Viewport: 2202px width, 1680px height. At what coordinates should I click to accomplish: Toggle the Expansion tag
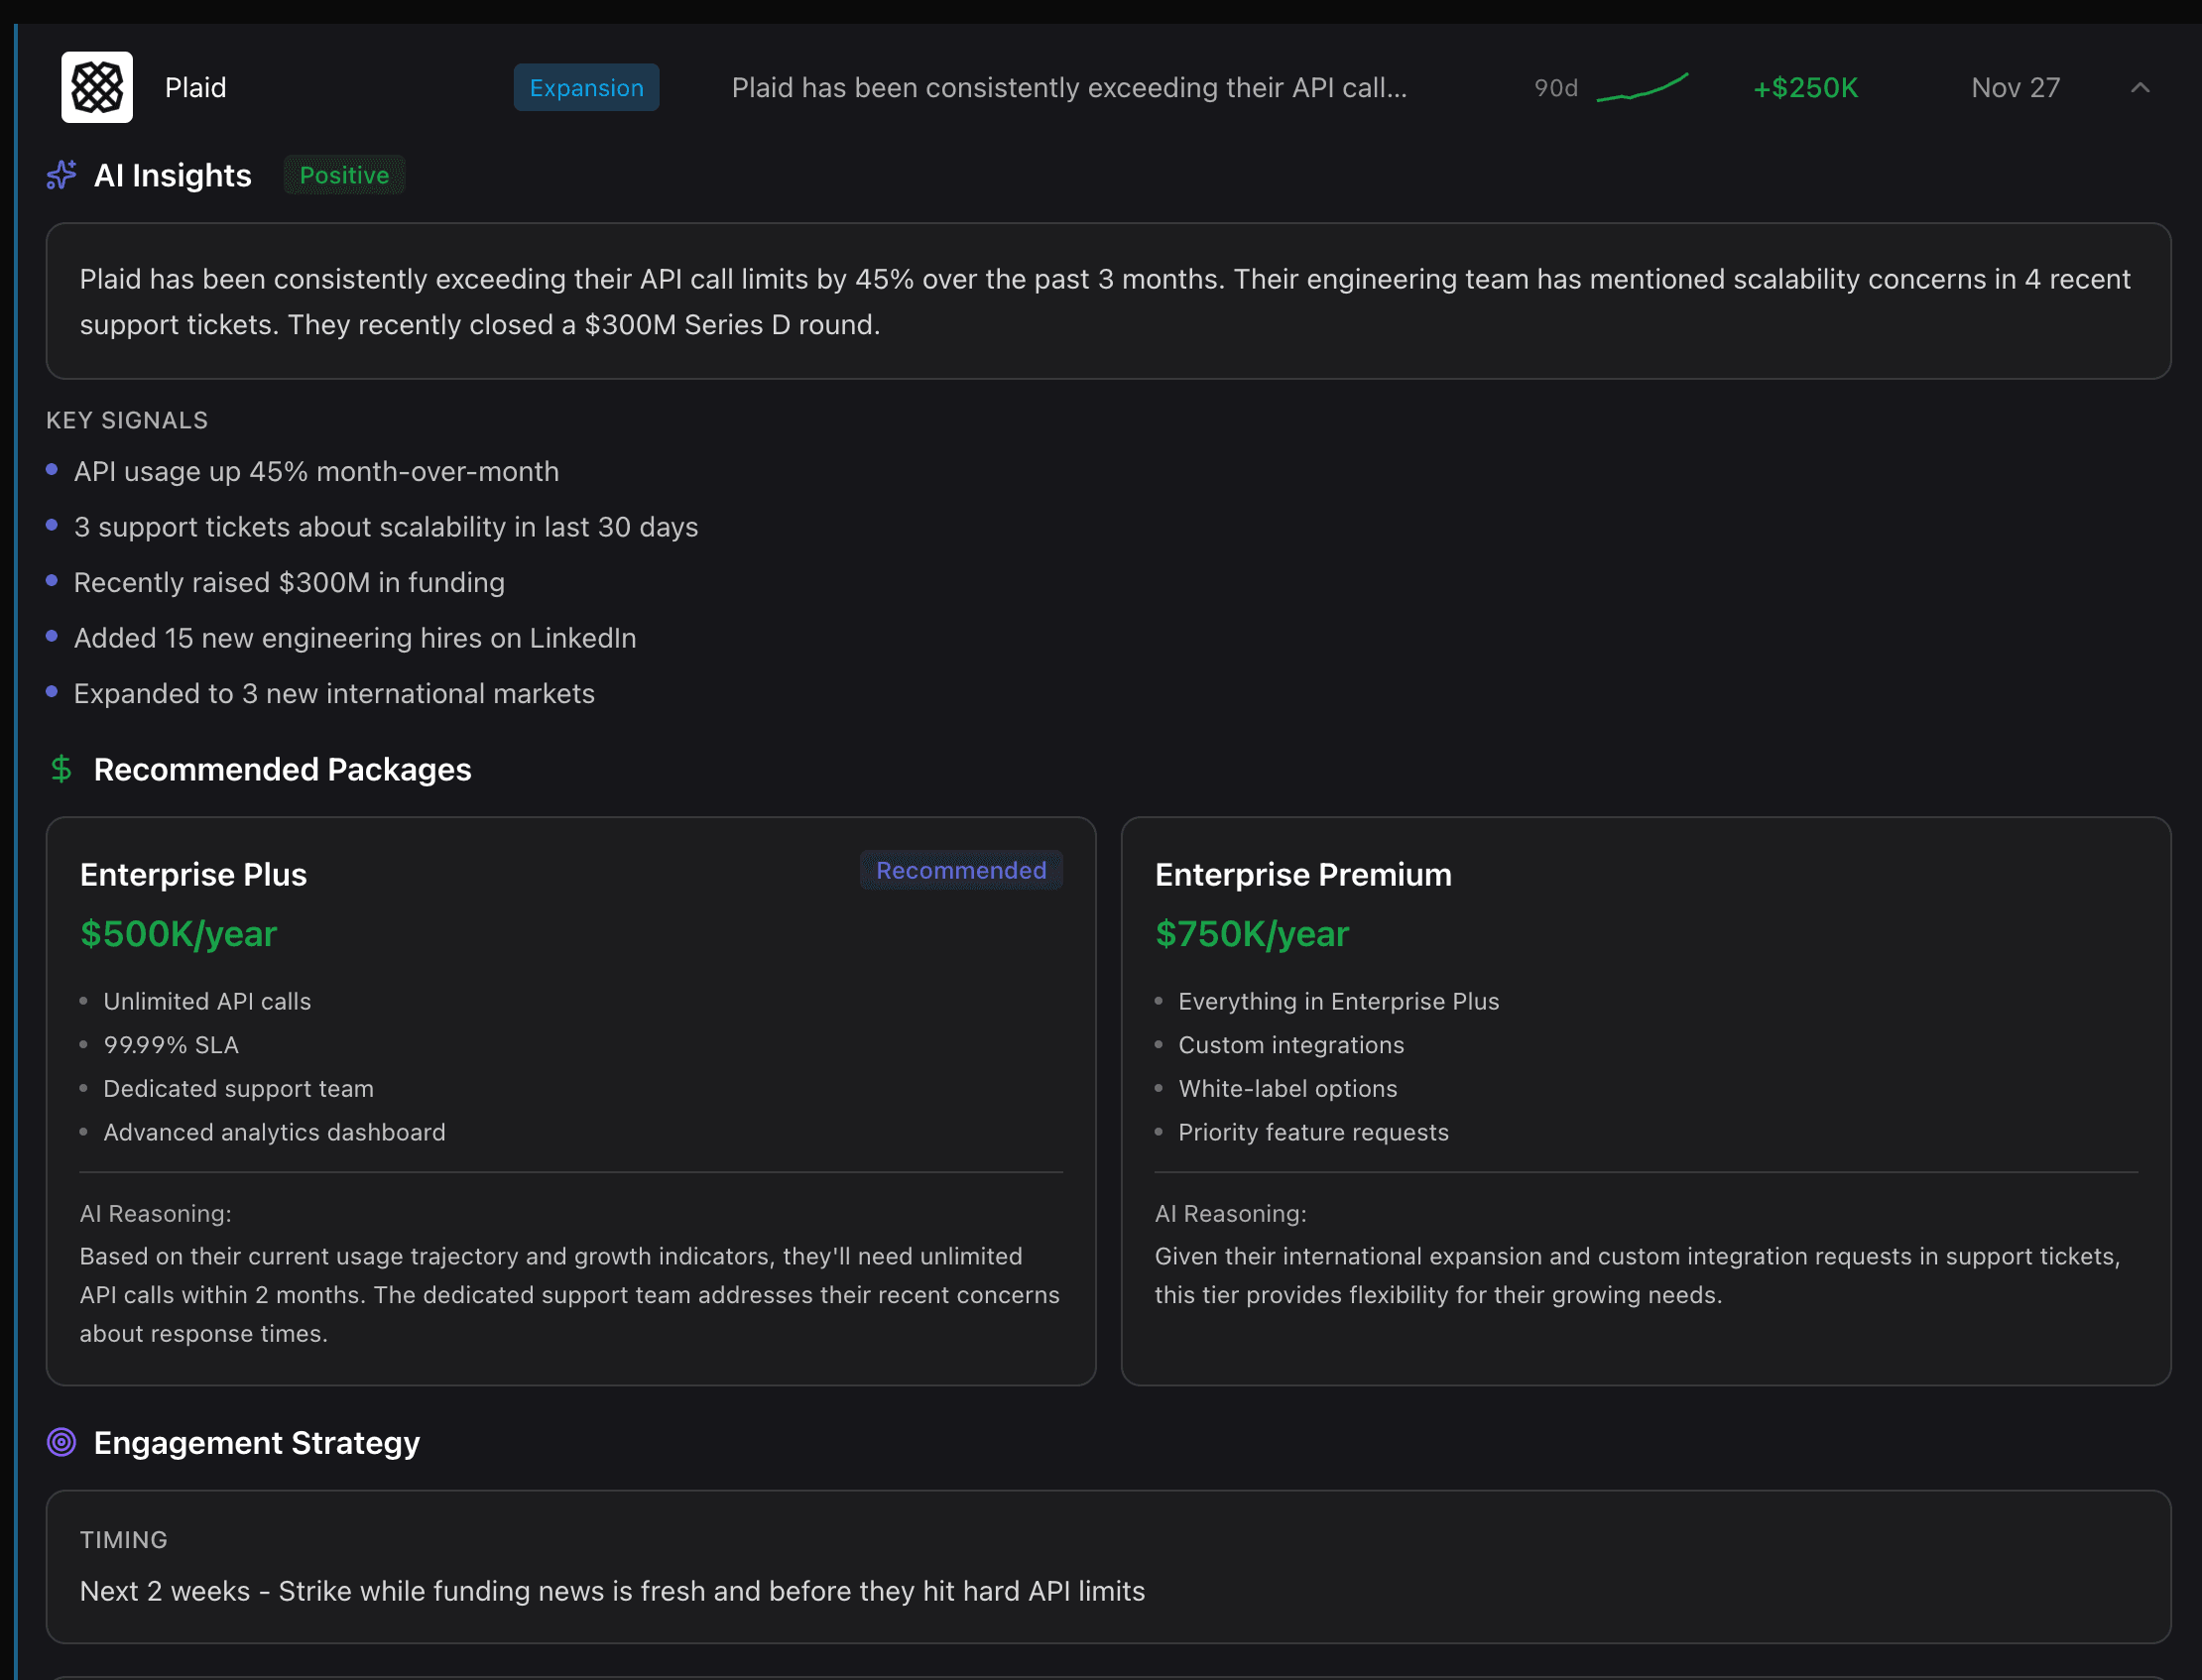click(586, 87)
